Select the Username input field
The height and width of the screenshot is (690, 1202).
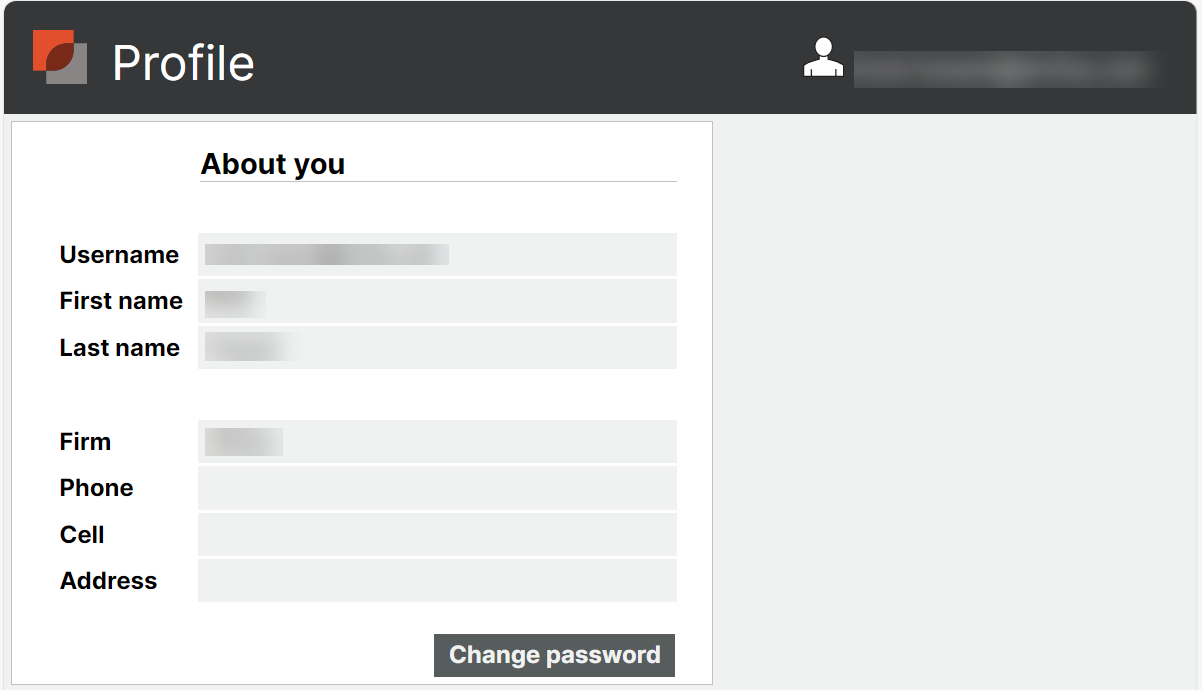click(x=437, y=255)
